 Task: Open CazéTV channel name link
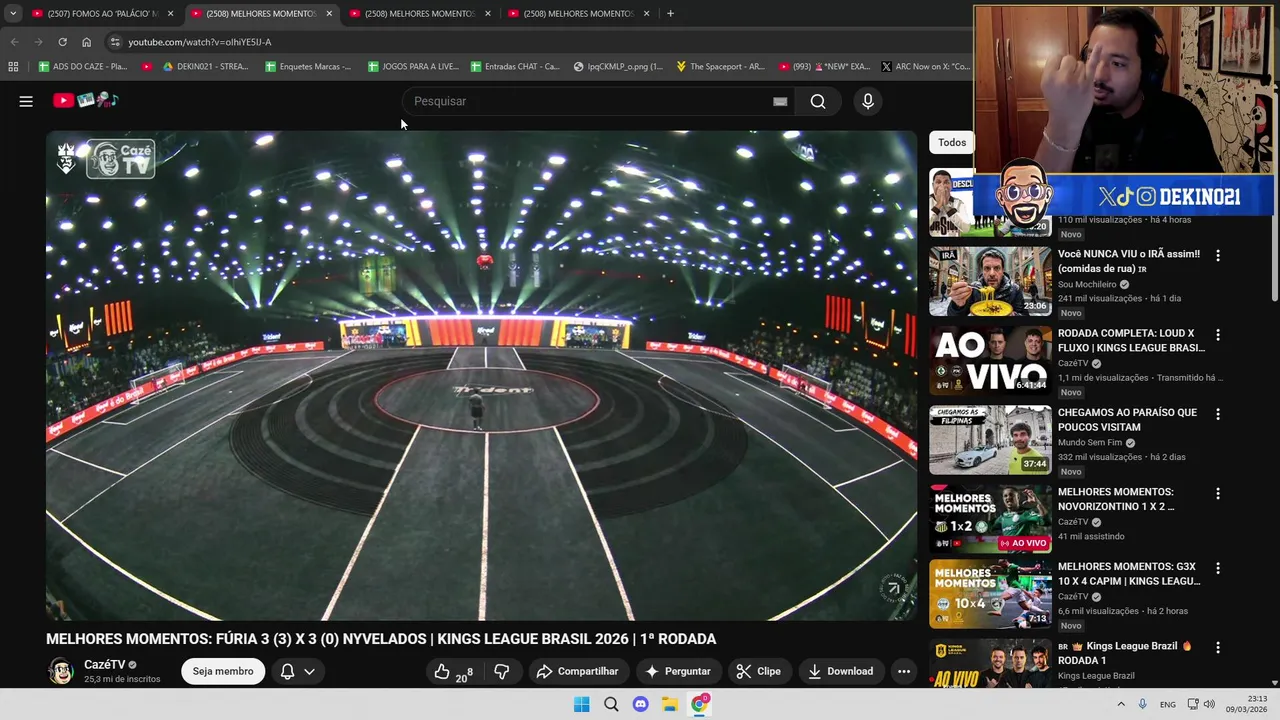[105, 665]
